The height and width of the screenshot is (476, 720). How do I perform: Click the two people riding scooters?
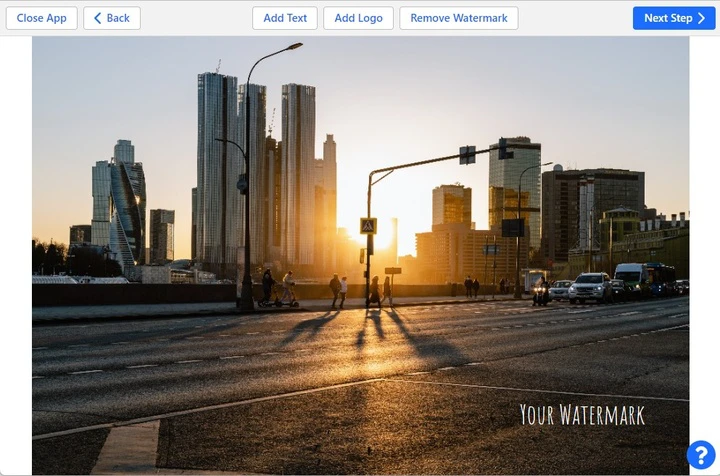coord(278,289)
